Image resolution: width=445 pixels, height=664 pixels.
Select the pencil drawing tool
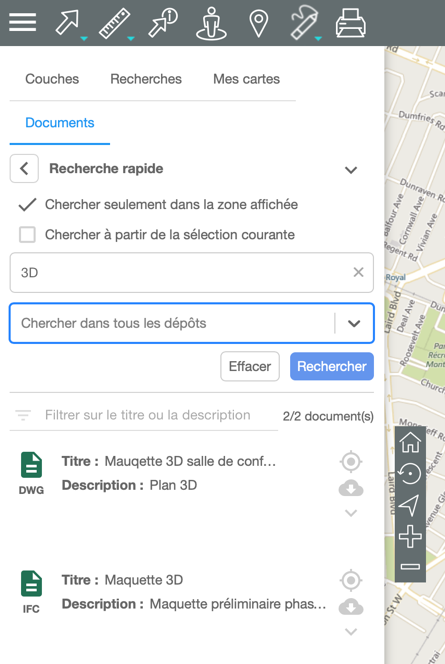point(304,22)
